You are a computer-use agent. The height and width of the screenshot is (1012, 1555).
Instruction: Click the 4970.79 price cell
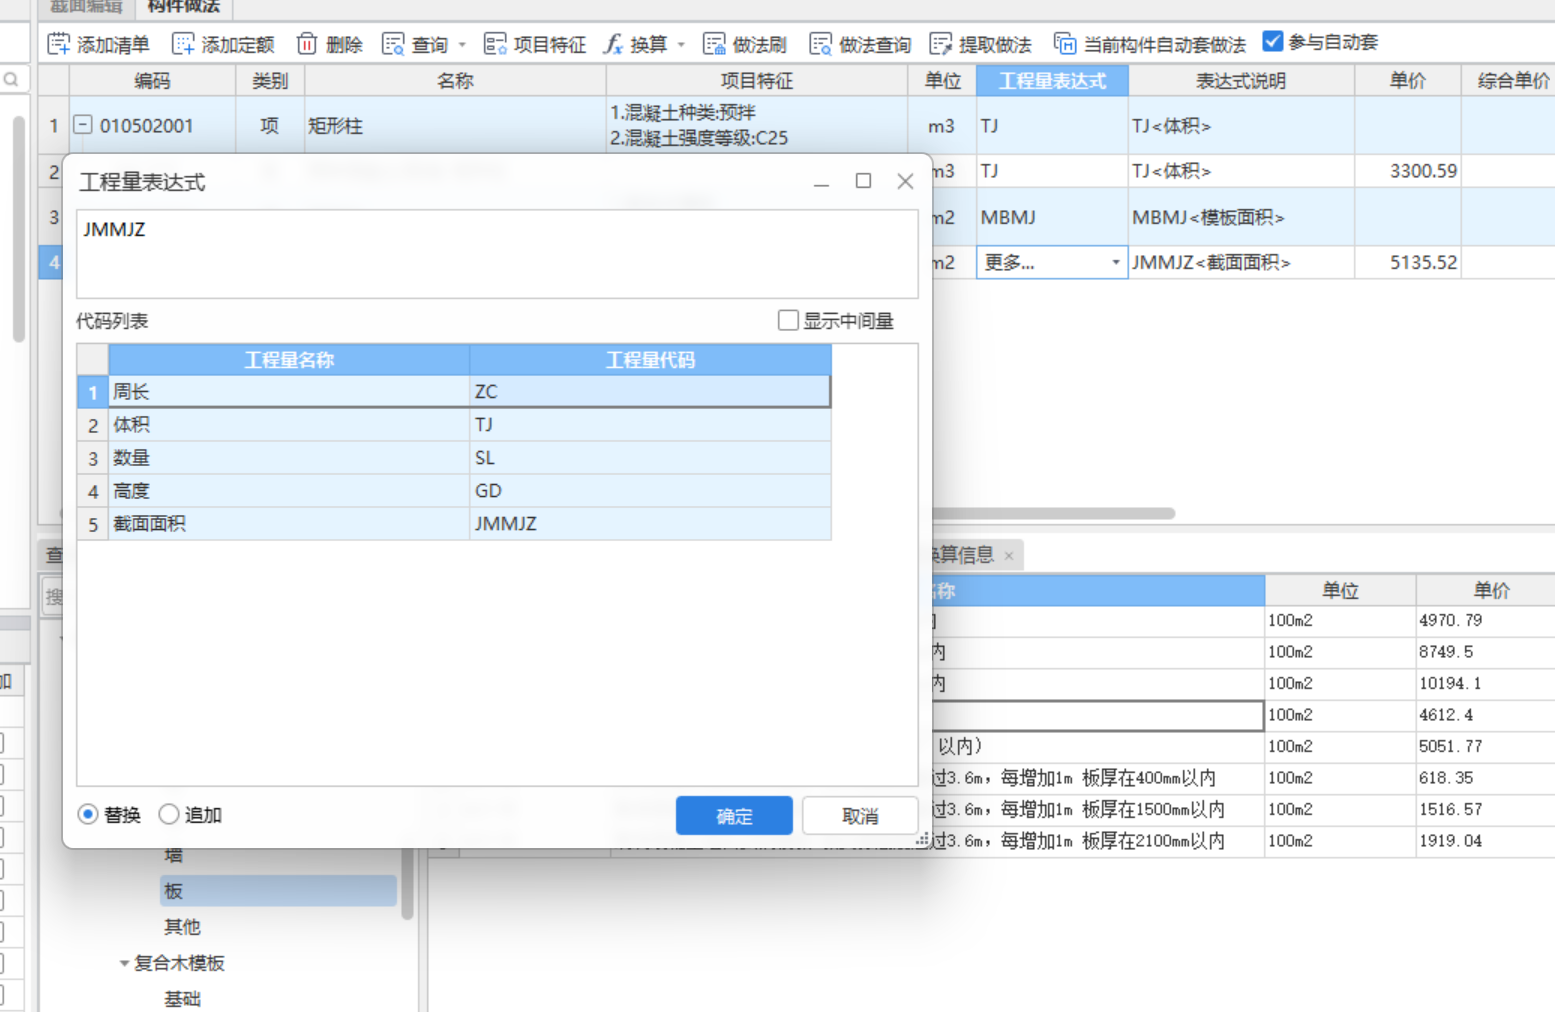coord(1485,621)
